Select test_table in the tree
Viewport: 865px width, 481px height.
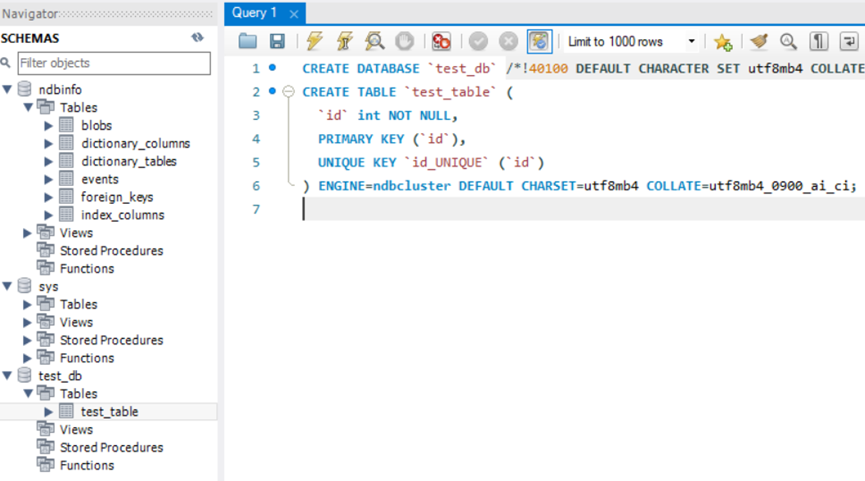tap(109, 411)
